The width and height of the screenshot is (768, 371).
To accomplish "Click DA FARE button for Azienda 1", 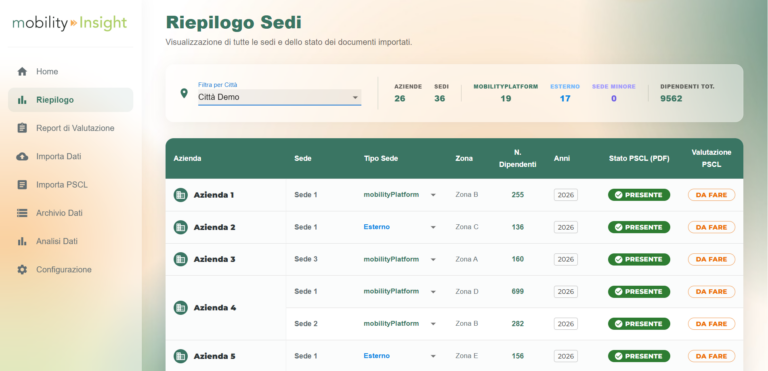I will click(711, 195).
